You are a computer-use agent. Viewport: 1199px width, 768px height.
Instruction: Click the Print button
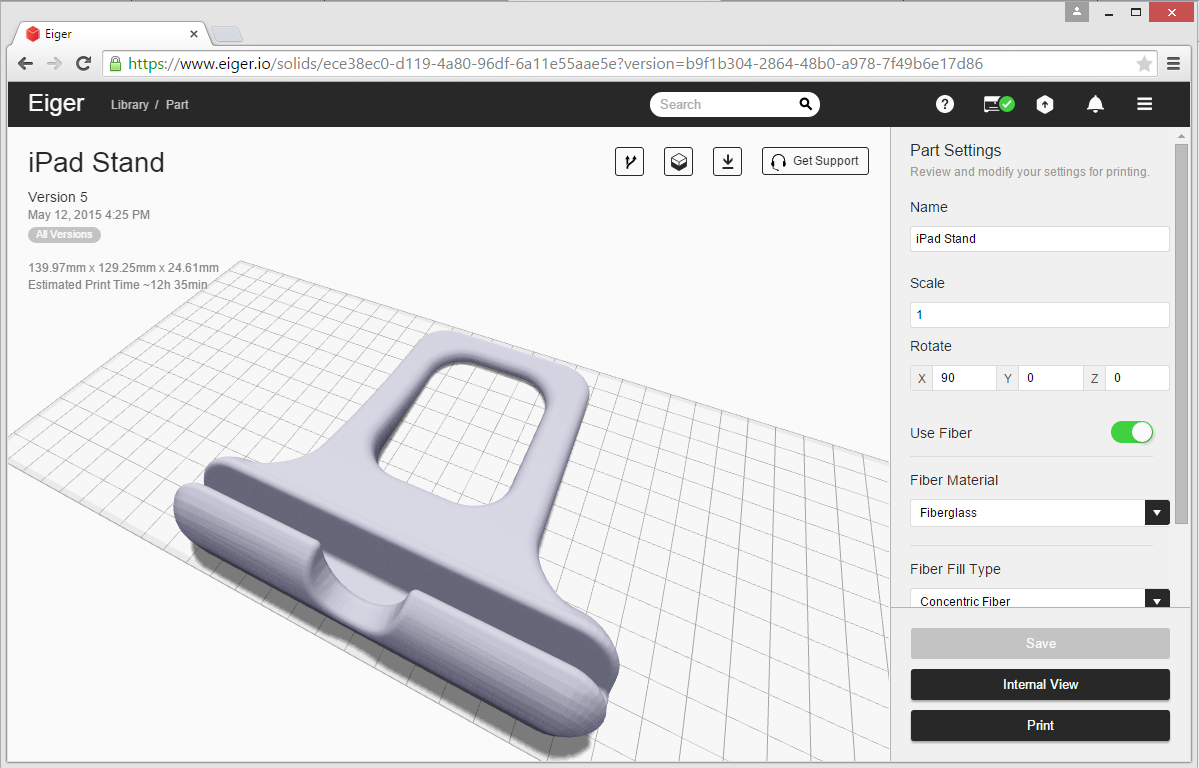1040,725
